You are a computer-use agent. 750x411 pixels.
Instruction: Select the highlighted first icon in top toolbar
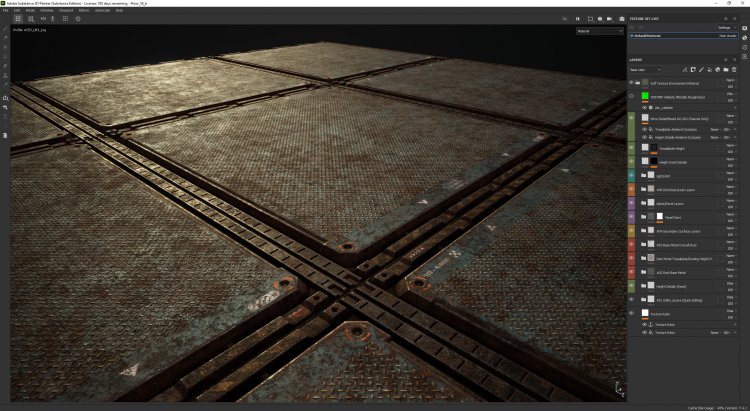click(x=18, y=19)
